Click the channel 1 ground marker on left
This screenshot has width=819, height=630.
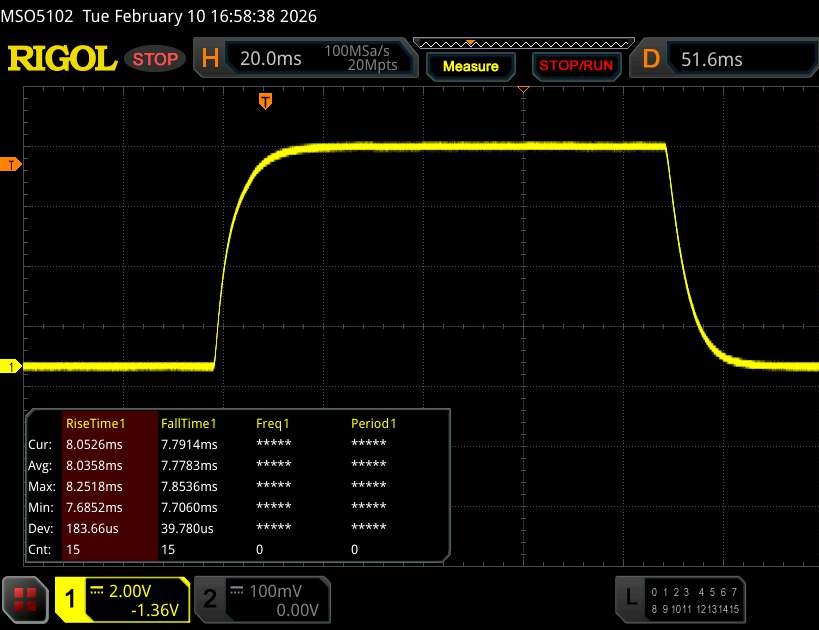(12, 367)
